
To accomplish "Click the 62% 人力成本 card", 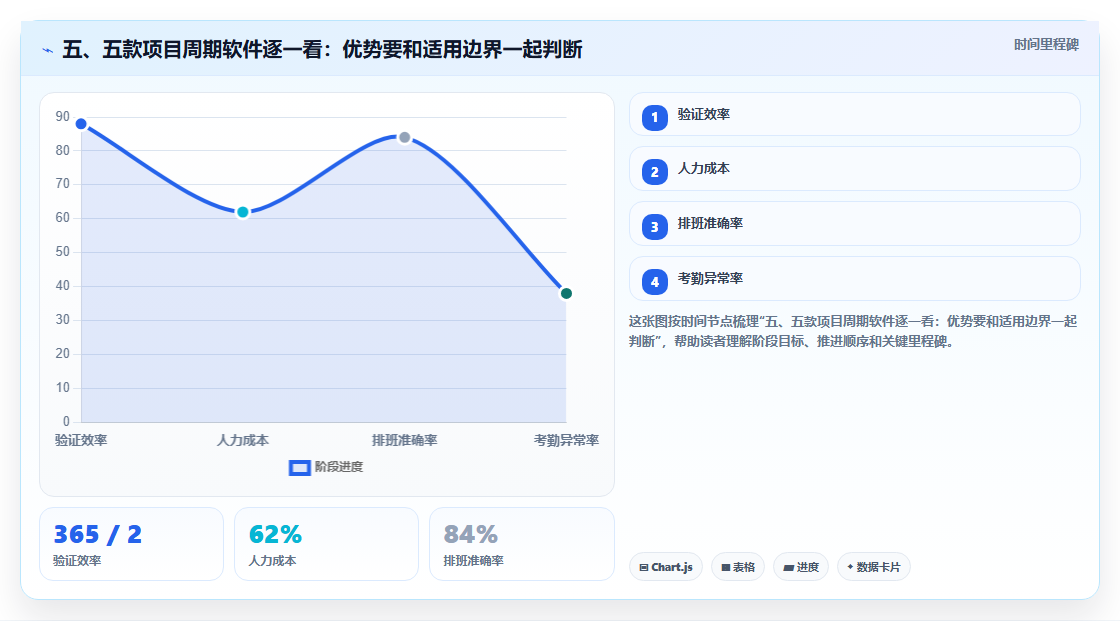I will point(326,545).
